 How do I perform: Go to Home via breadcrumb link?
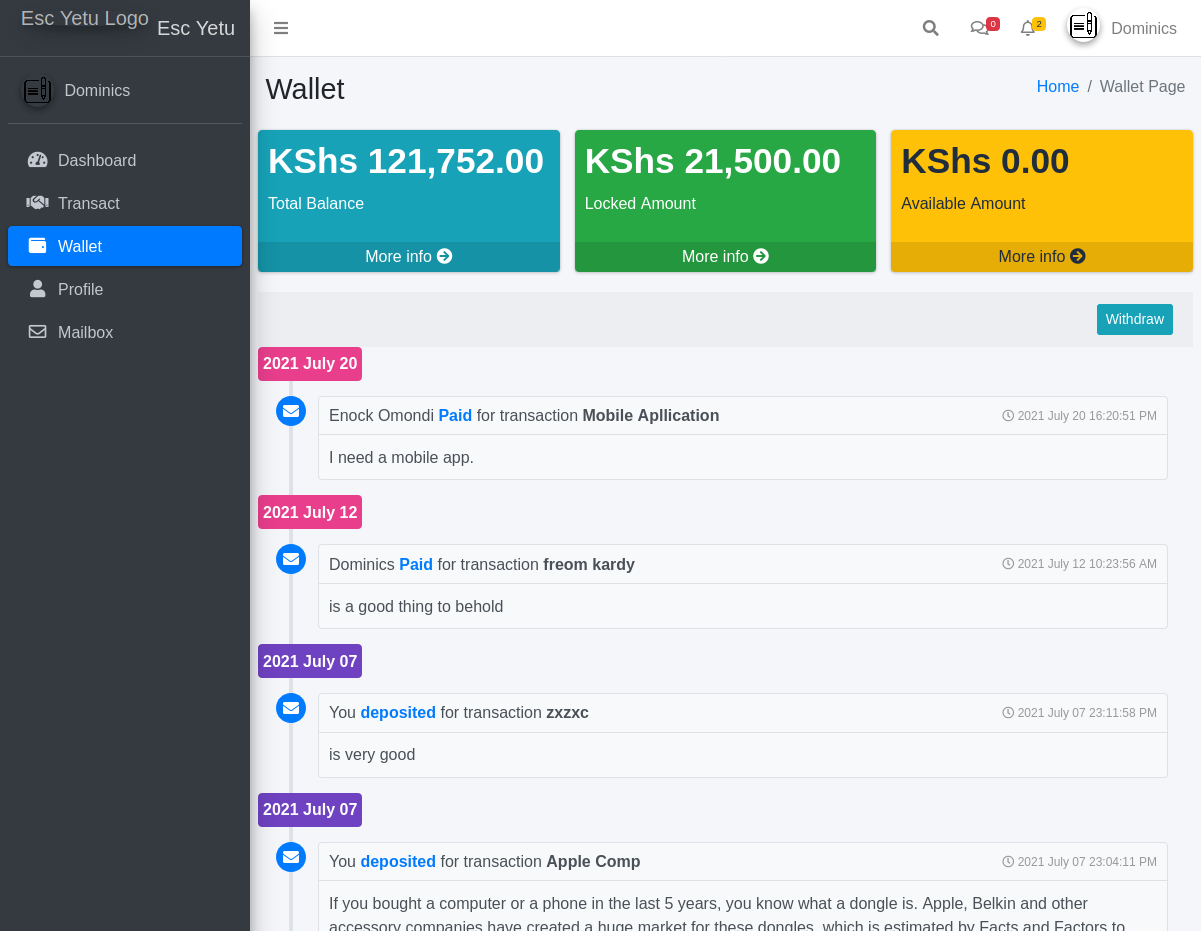click(x=1057, y=87)
